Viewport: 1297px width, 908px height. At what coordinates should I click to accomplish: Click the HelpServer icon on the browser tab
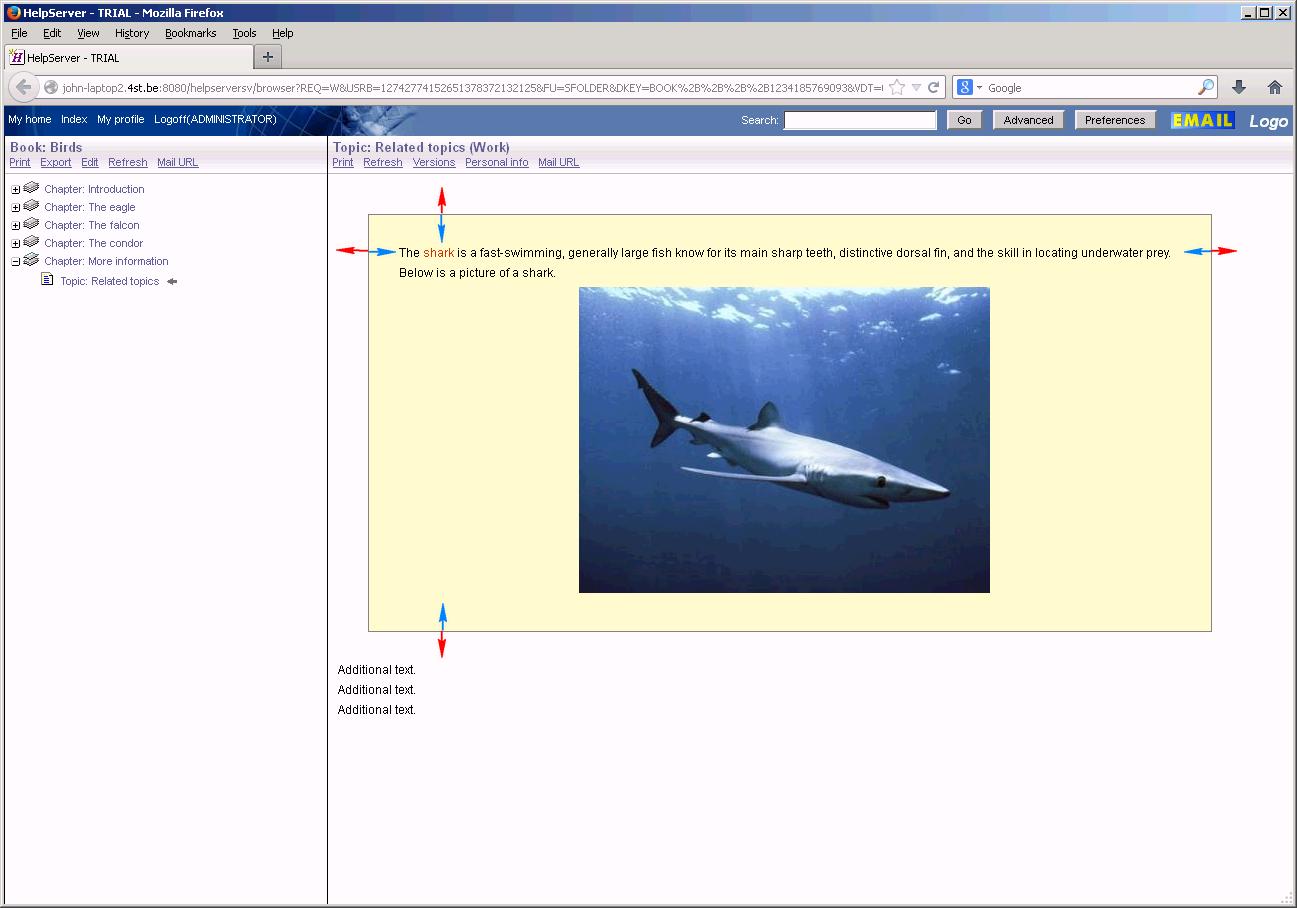point(16,57)
